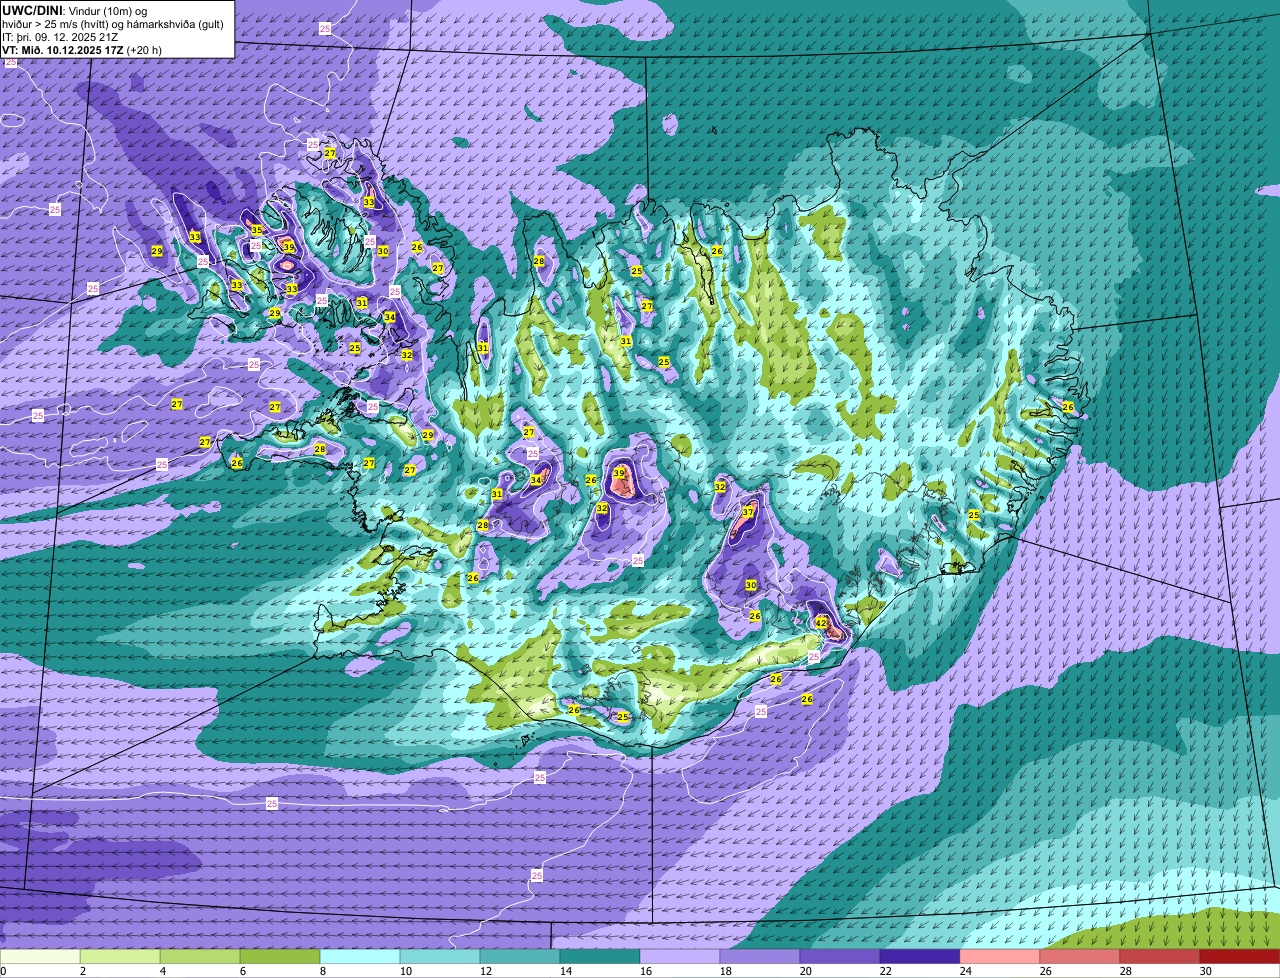Viewport: 1280px width, 978px height.
Task: Click the legend tick label '12'
Action: click(486, 971)
